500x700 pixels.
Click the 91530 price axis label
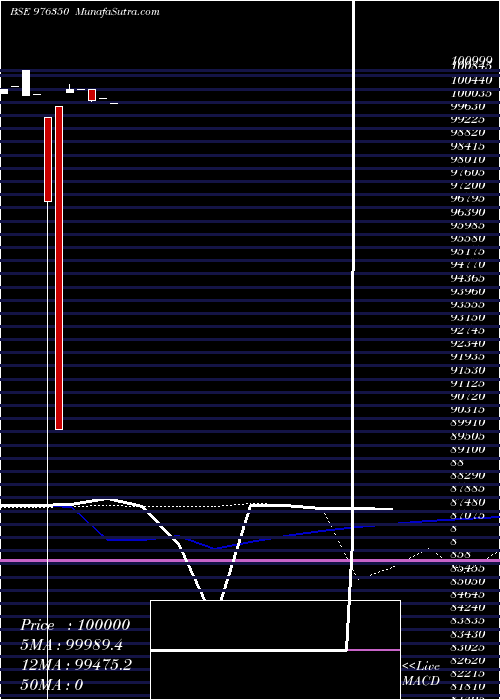469,370
